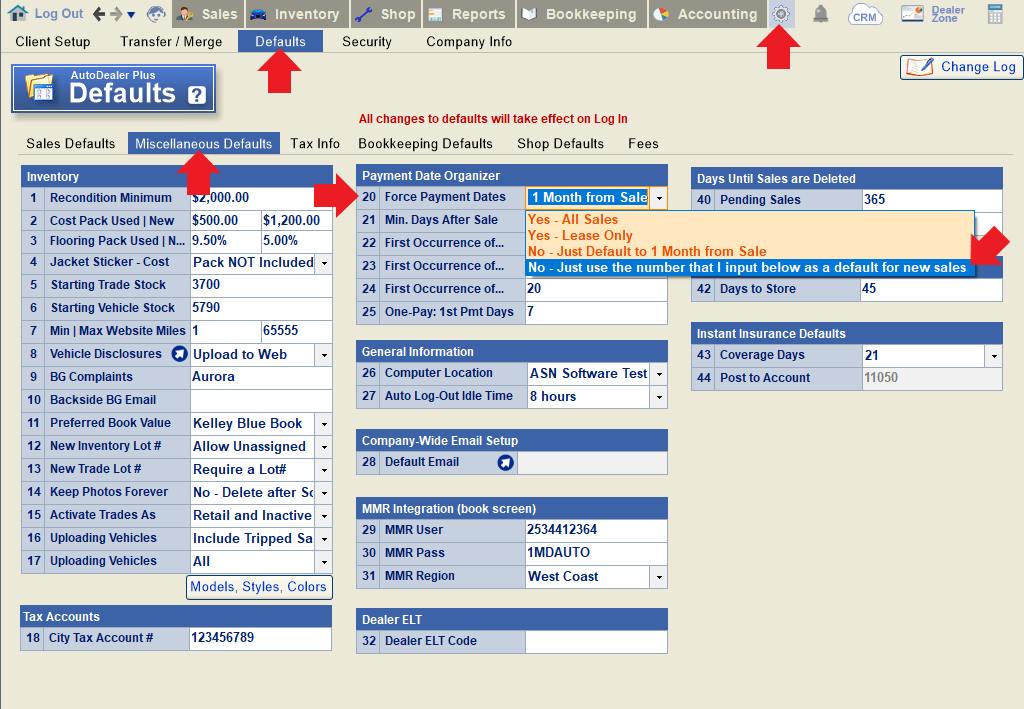Expand New Inventory Lot # dropdown
The height and width of the screenshot is (709, 1024).
324,447
